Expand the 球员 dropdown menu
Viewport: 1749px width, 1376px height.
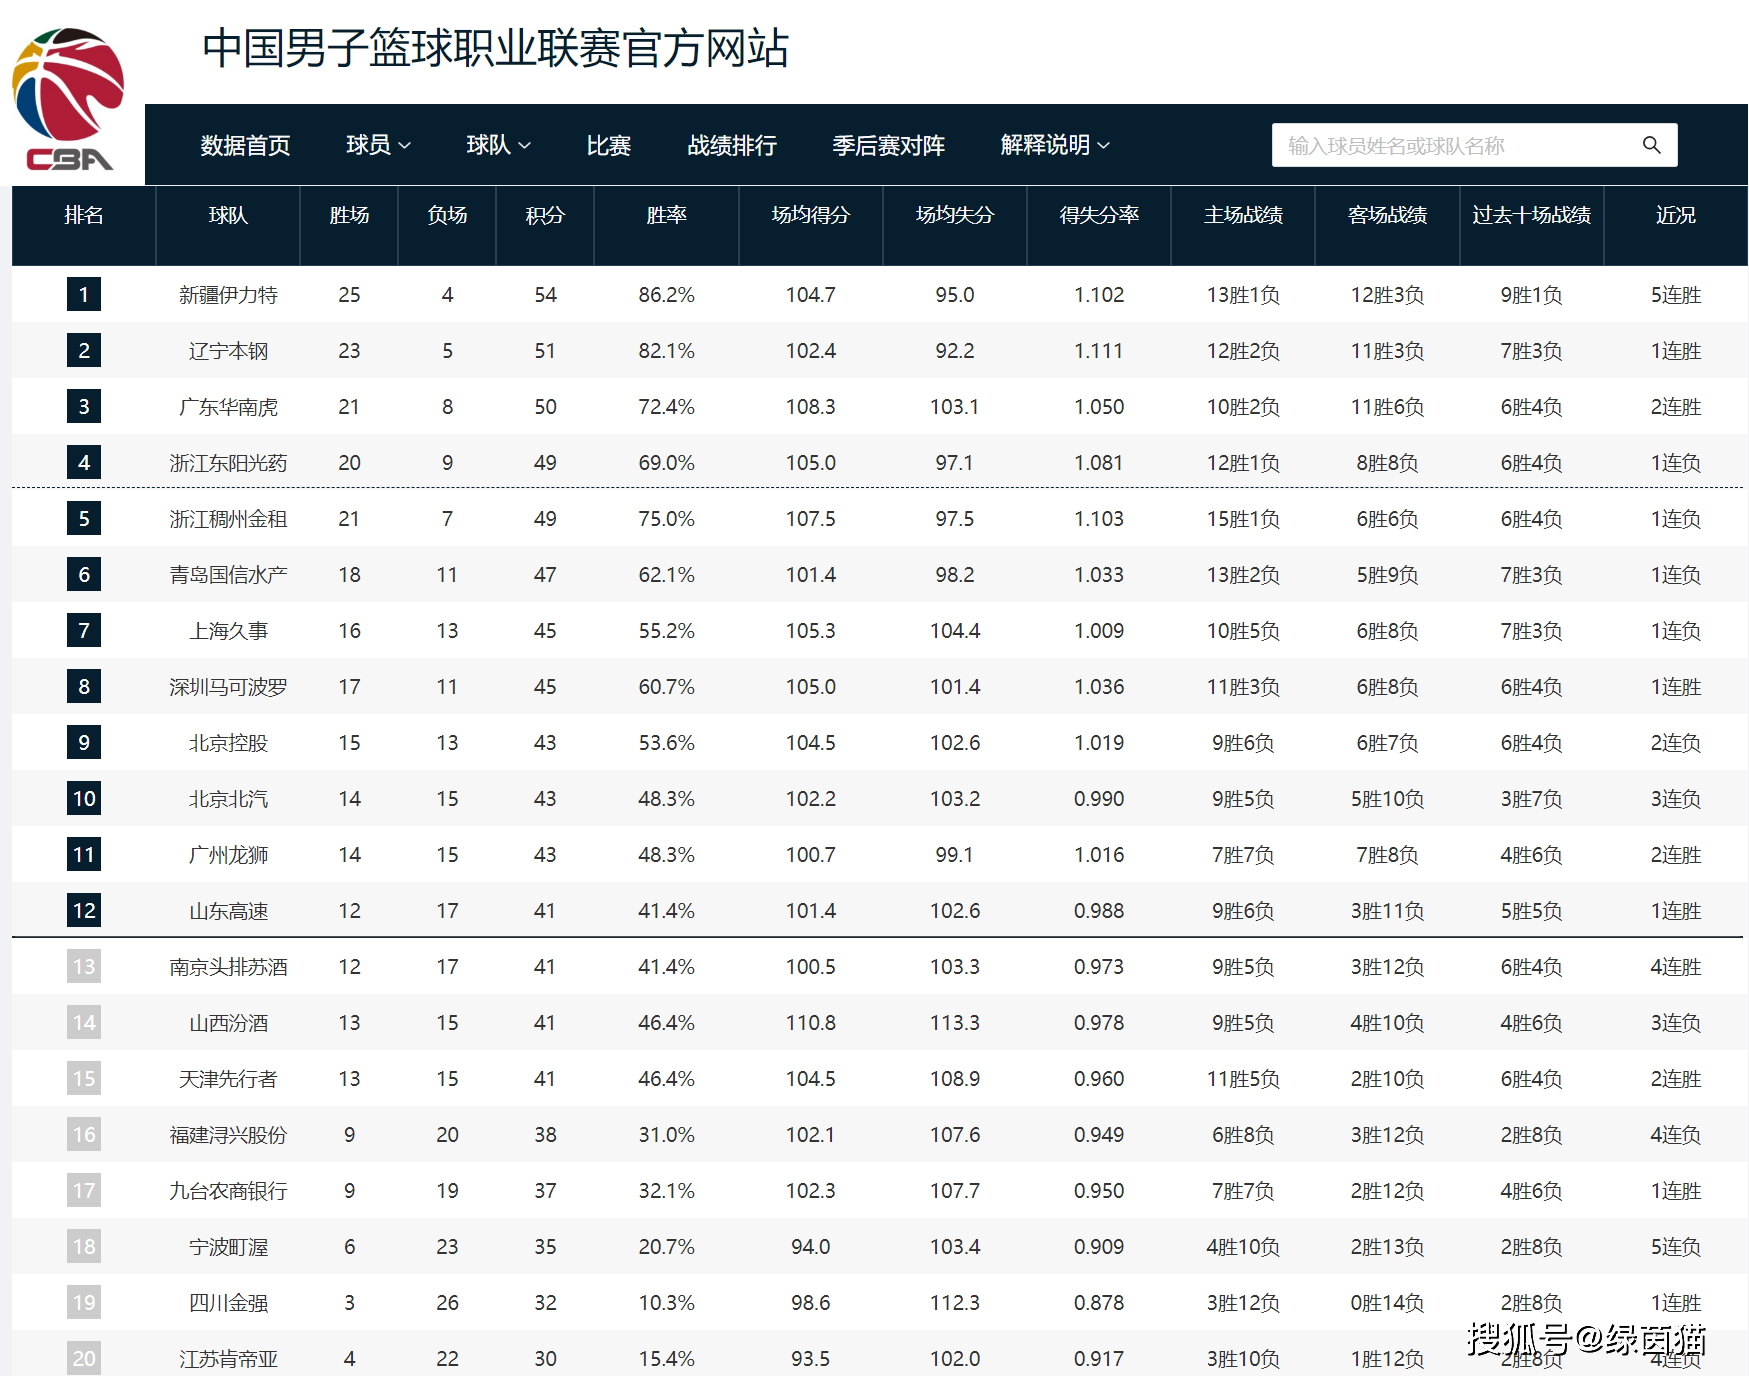[x=378, y=145]
